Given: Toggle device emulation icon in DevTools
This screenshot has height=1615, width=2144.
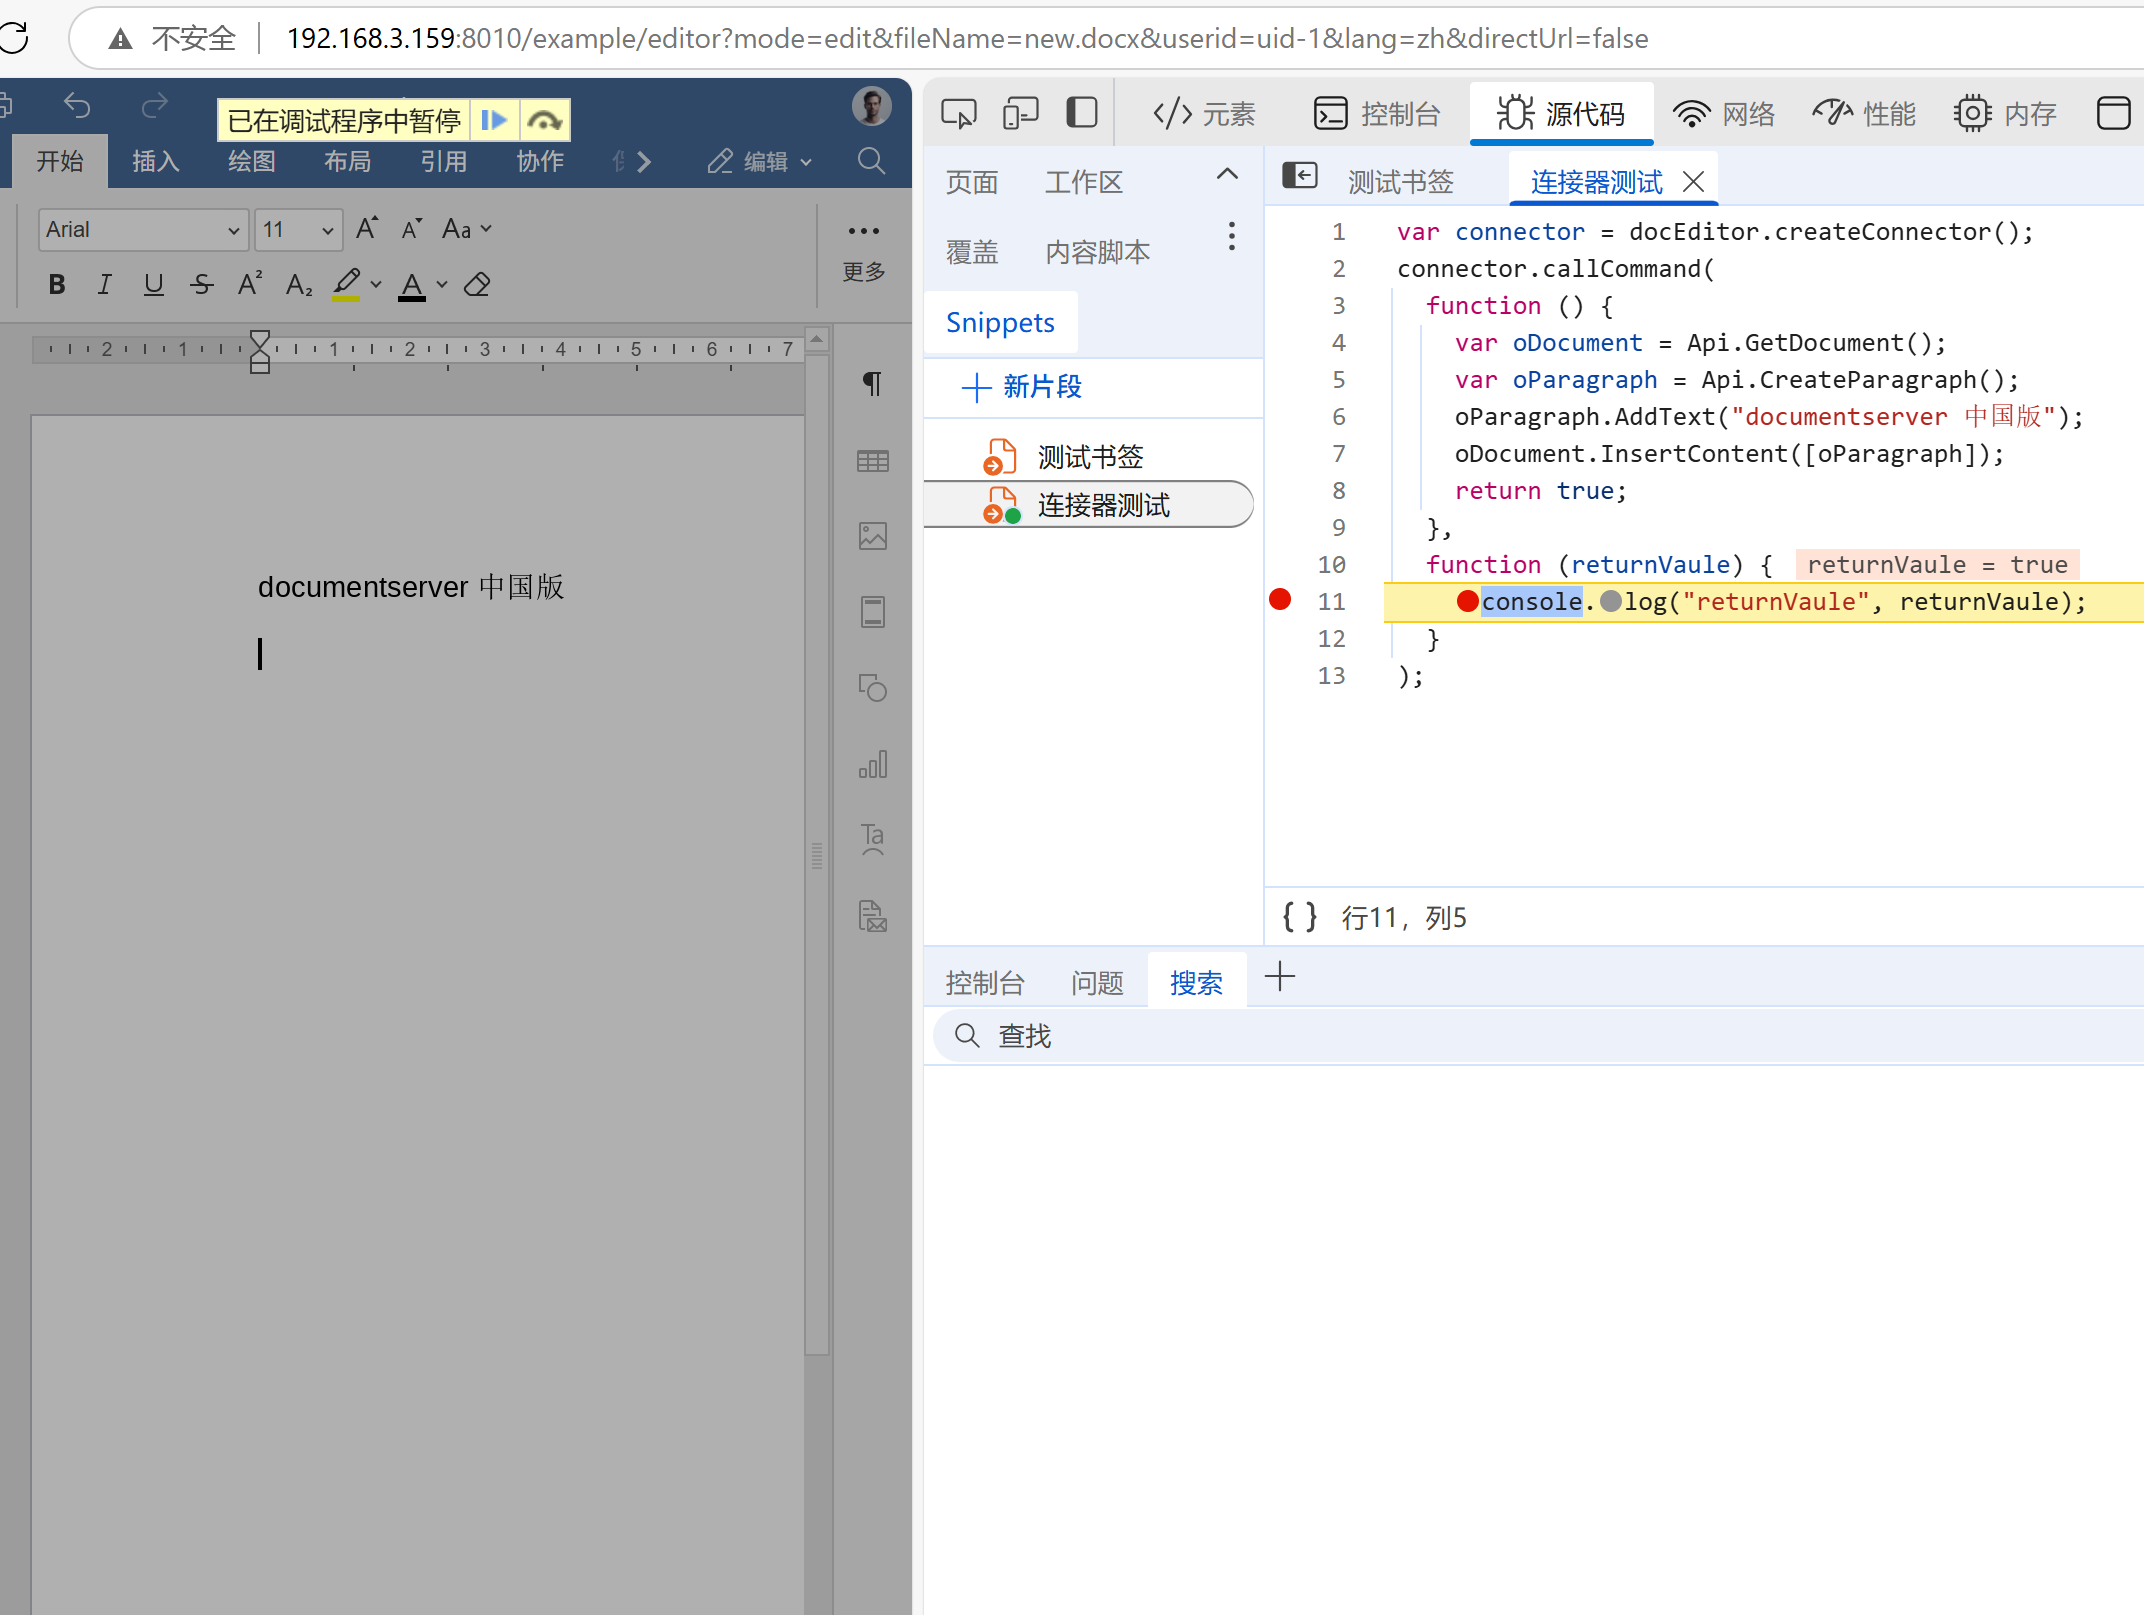Looking at the screenshot, I should click(1020, 113).
